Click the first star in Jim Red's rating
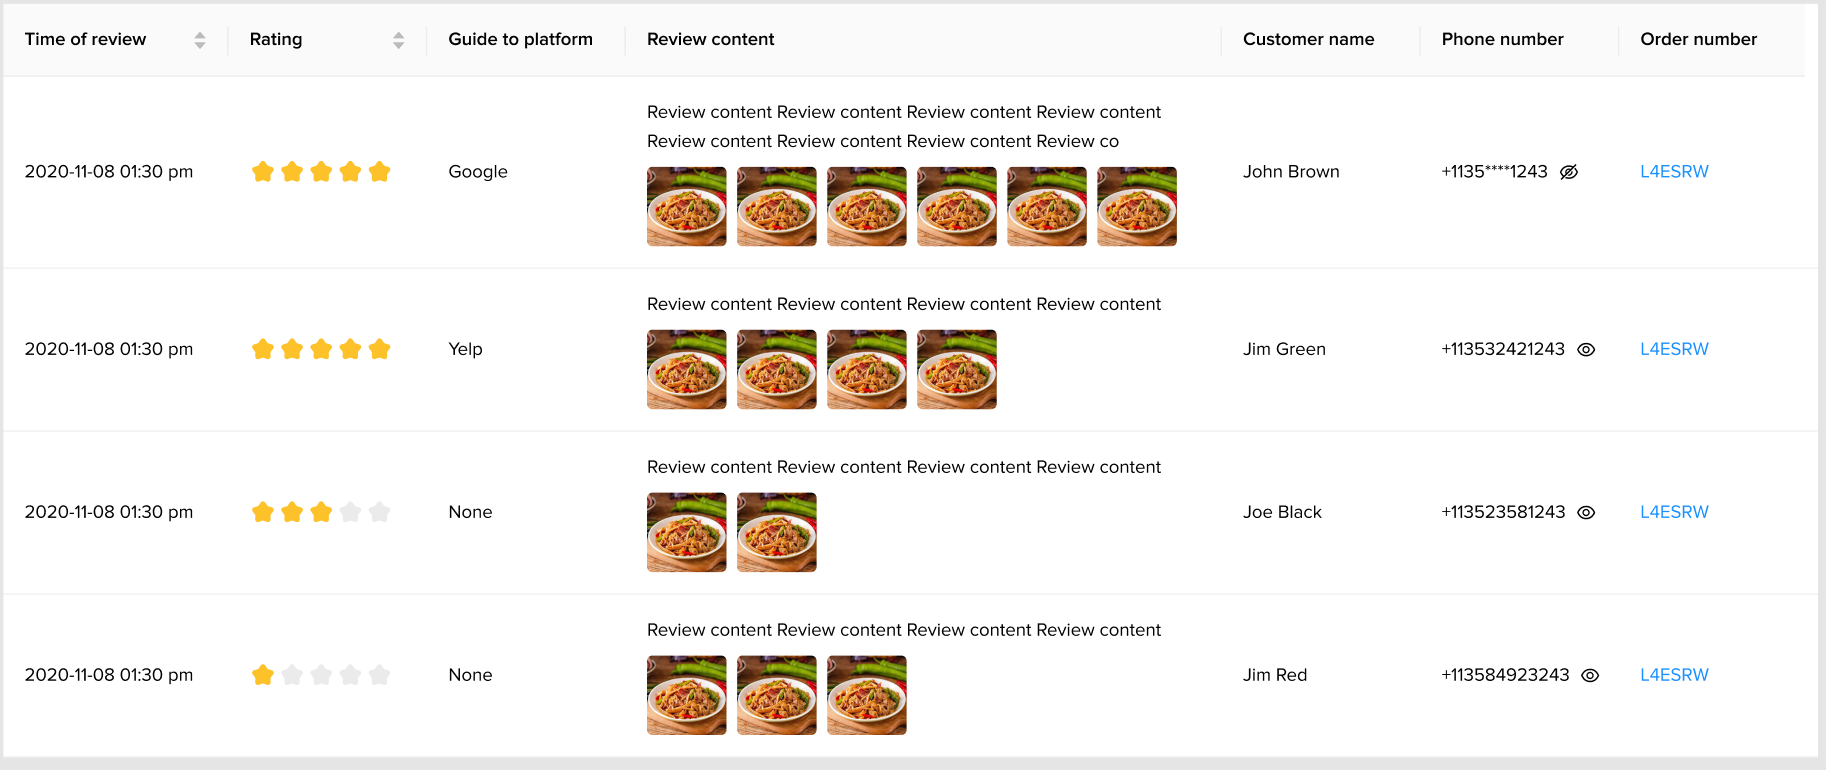Viewport: 1826px width, 770px height. [263, 675]
